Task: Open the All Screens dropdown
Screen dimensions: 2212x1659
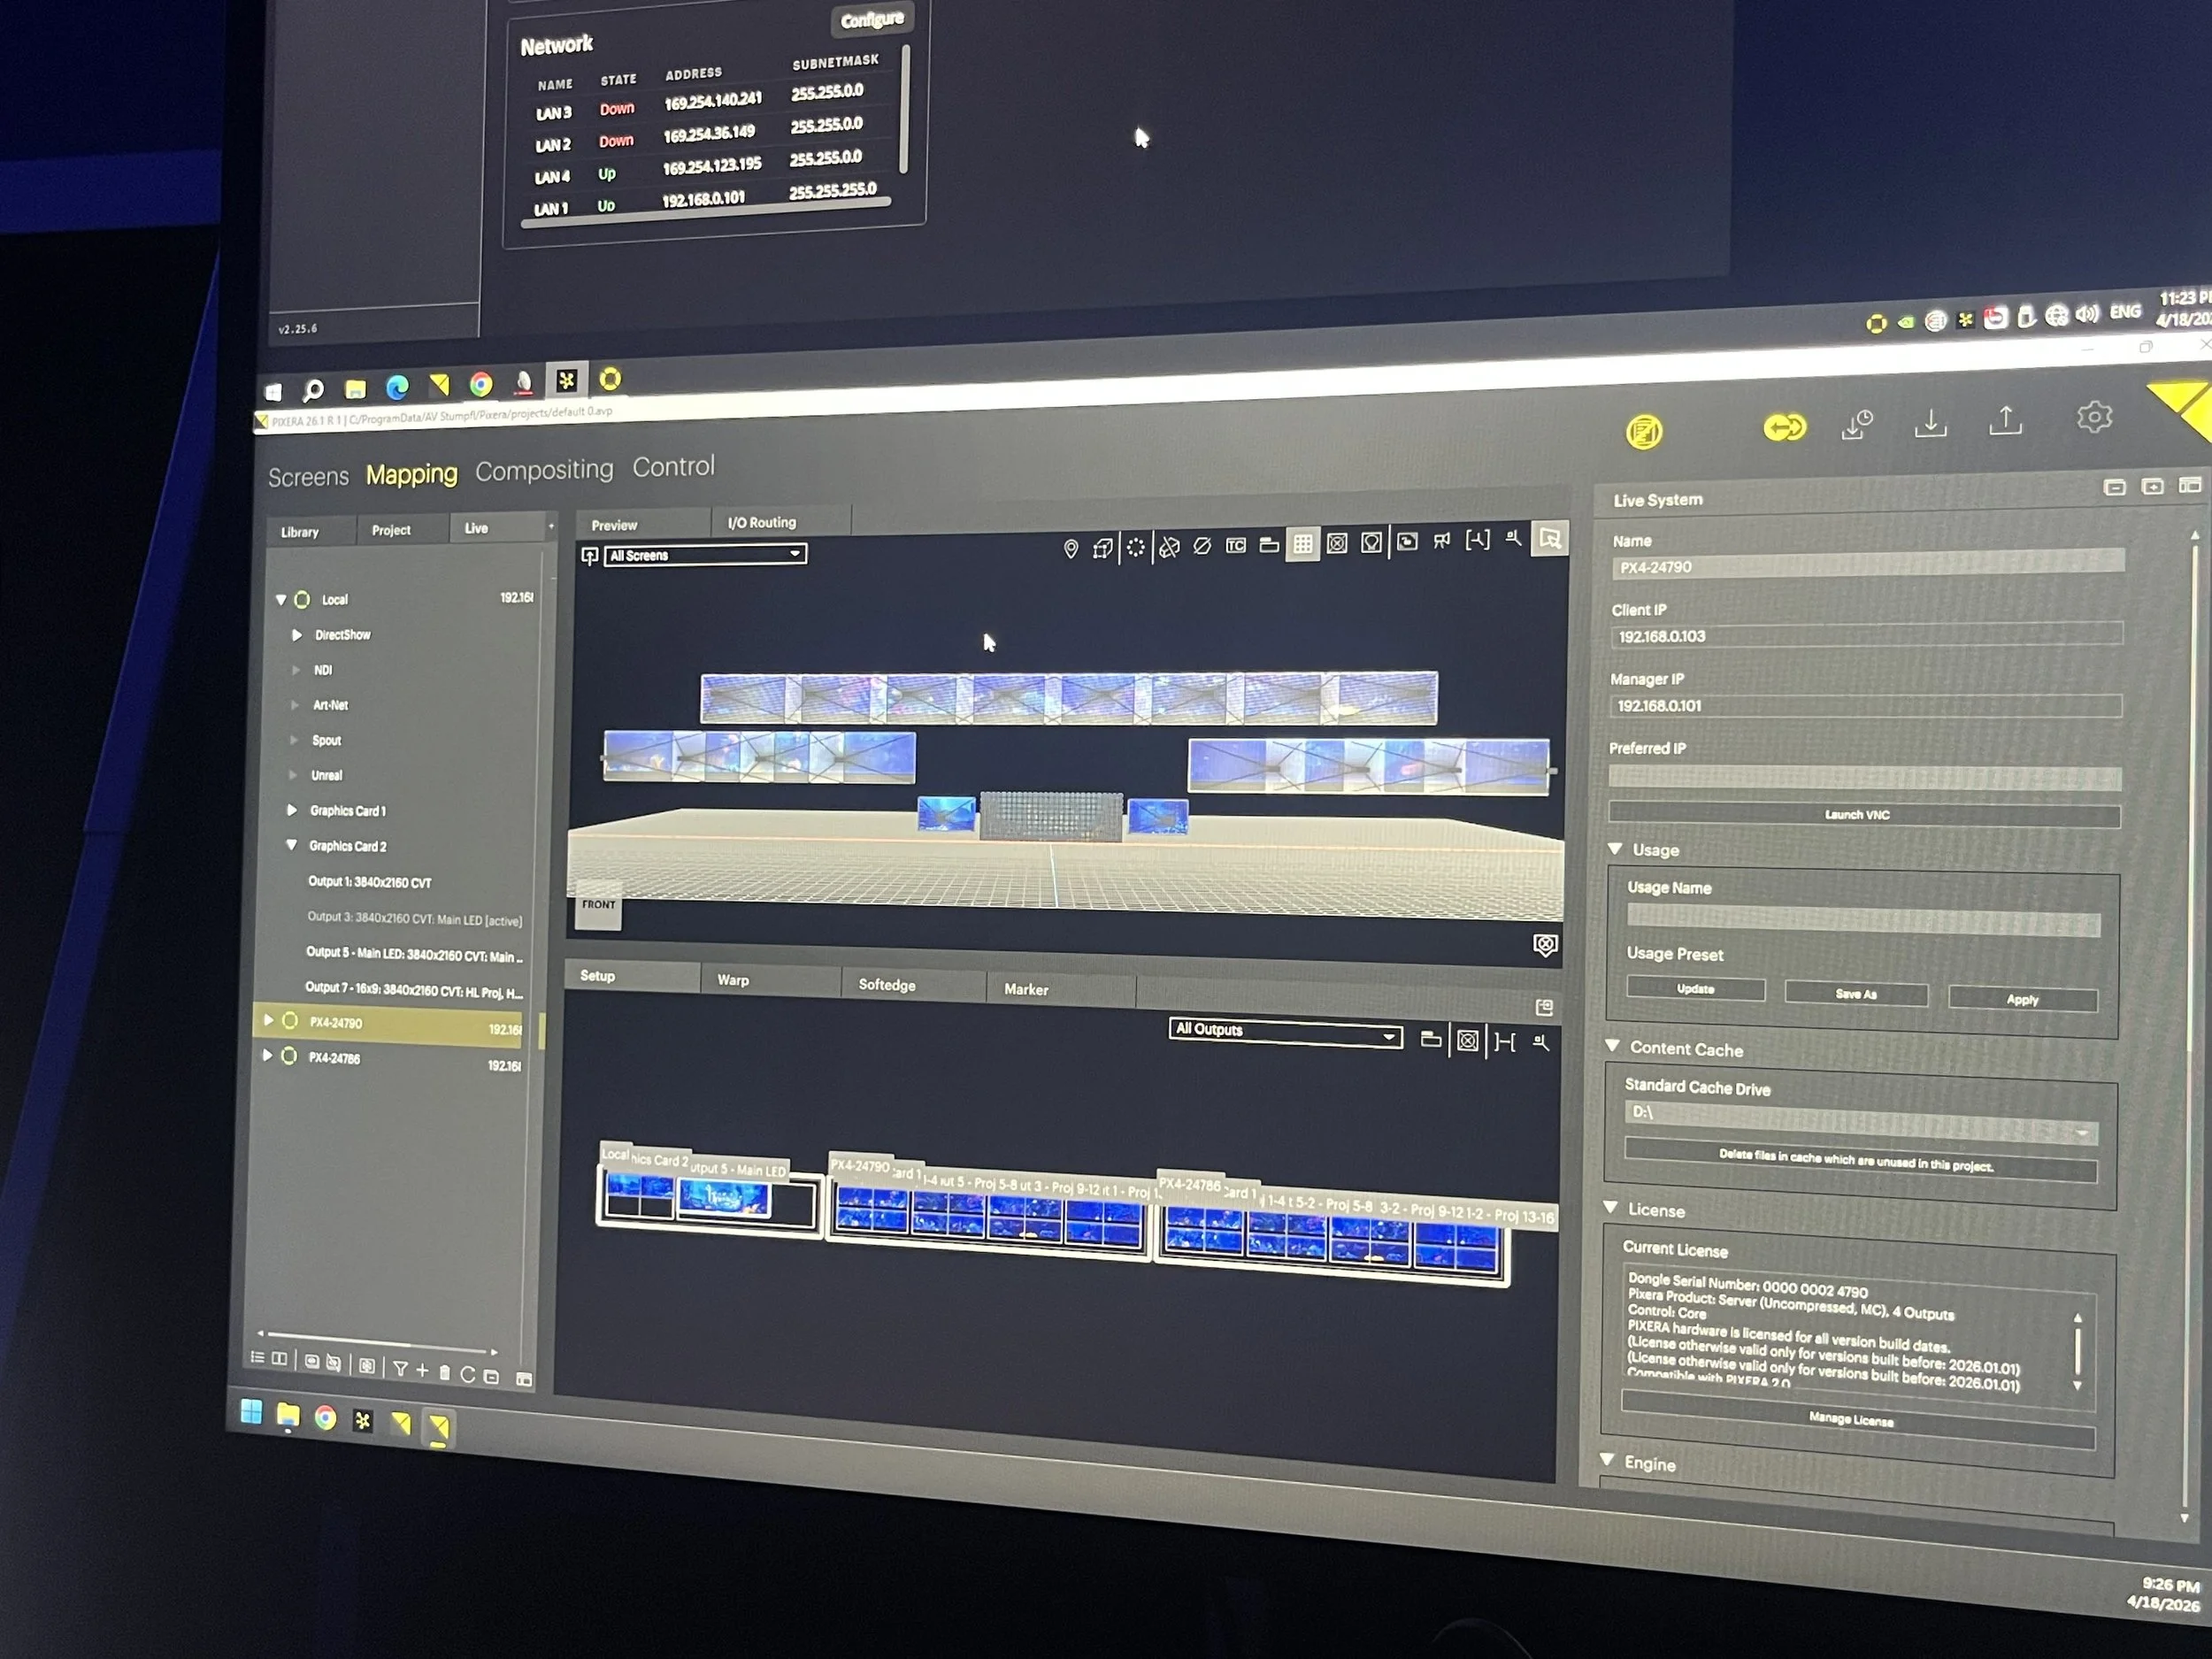Action: coord(705,554)
